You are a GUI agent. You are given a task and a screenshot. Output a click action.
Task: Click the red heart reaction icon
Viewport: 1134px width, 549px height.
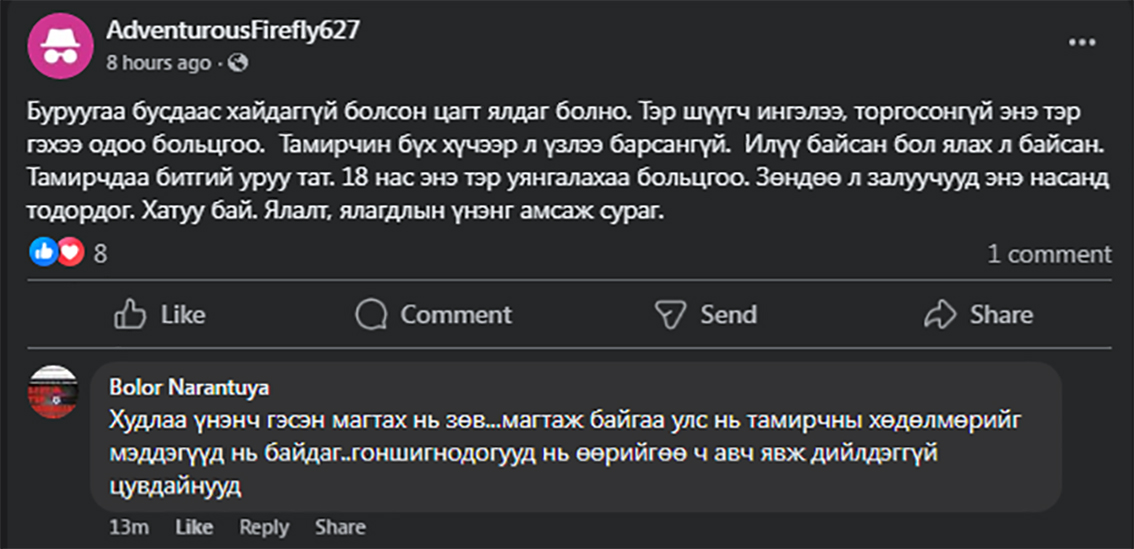[x=69, y=254]
